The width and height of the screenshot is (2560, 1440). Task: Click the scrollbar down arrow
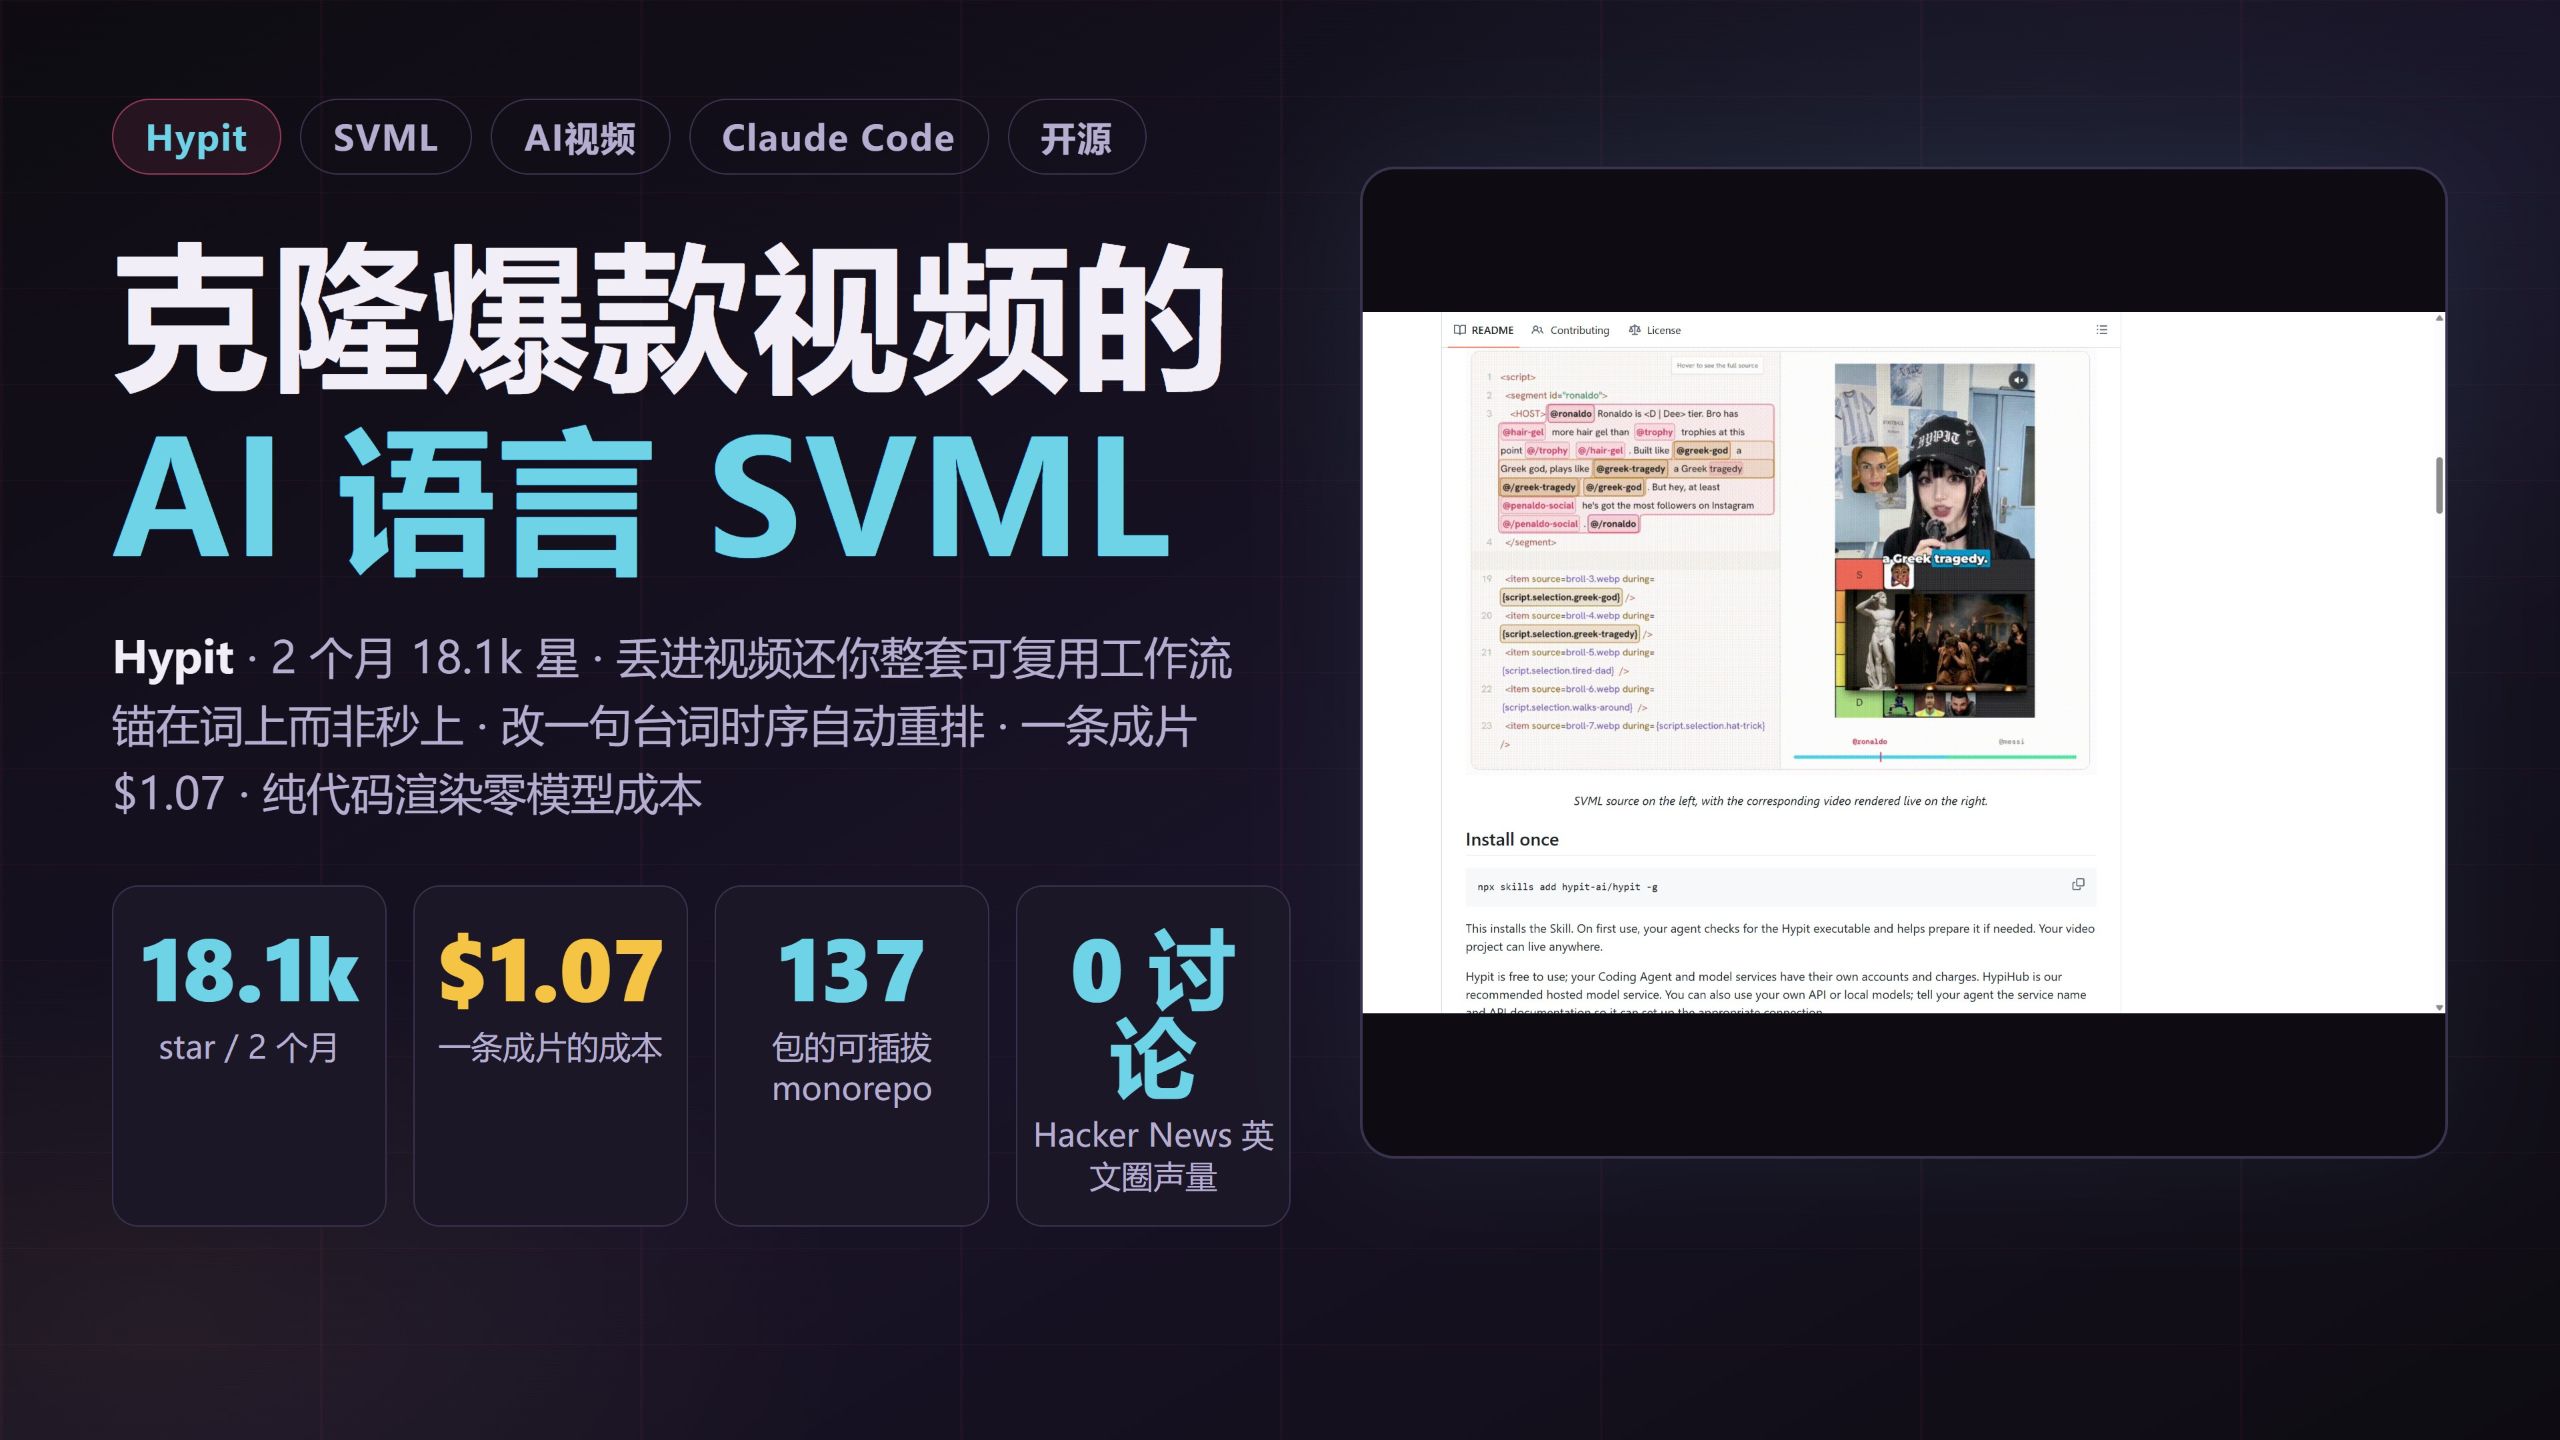2439,1007
